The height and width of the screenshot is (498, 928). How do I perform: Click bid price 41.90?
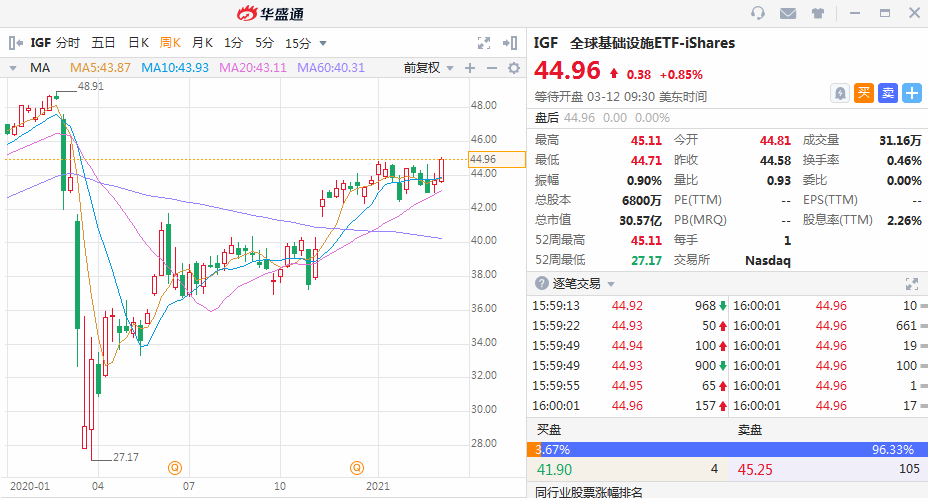[x=555, y=470]
